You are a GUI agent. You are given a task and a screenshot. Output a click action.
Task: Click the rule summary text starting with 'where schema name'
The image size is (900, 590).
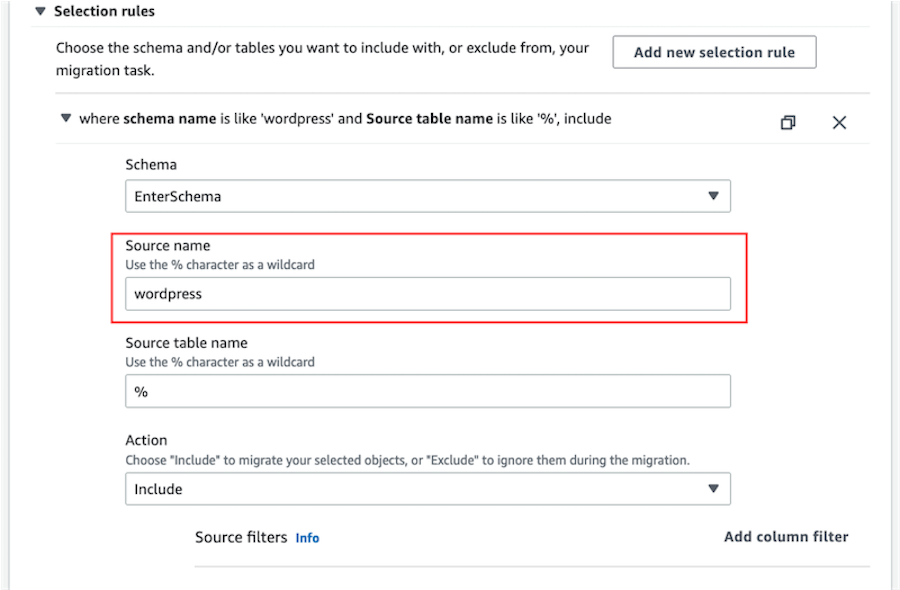coord(345,119)
